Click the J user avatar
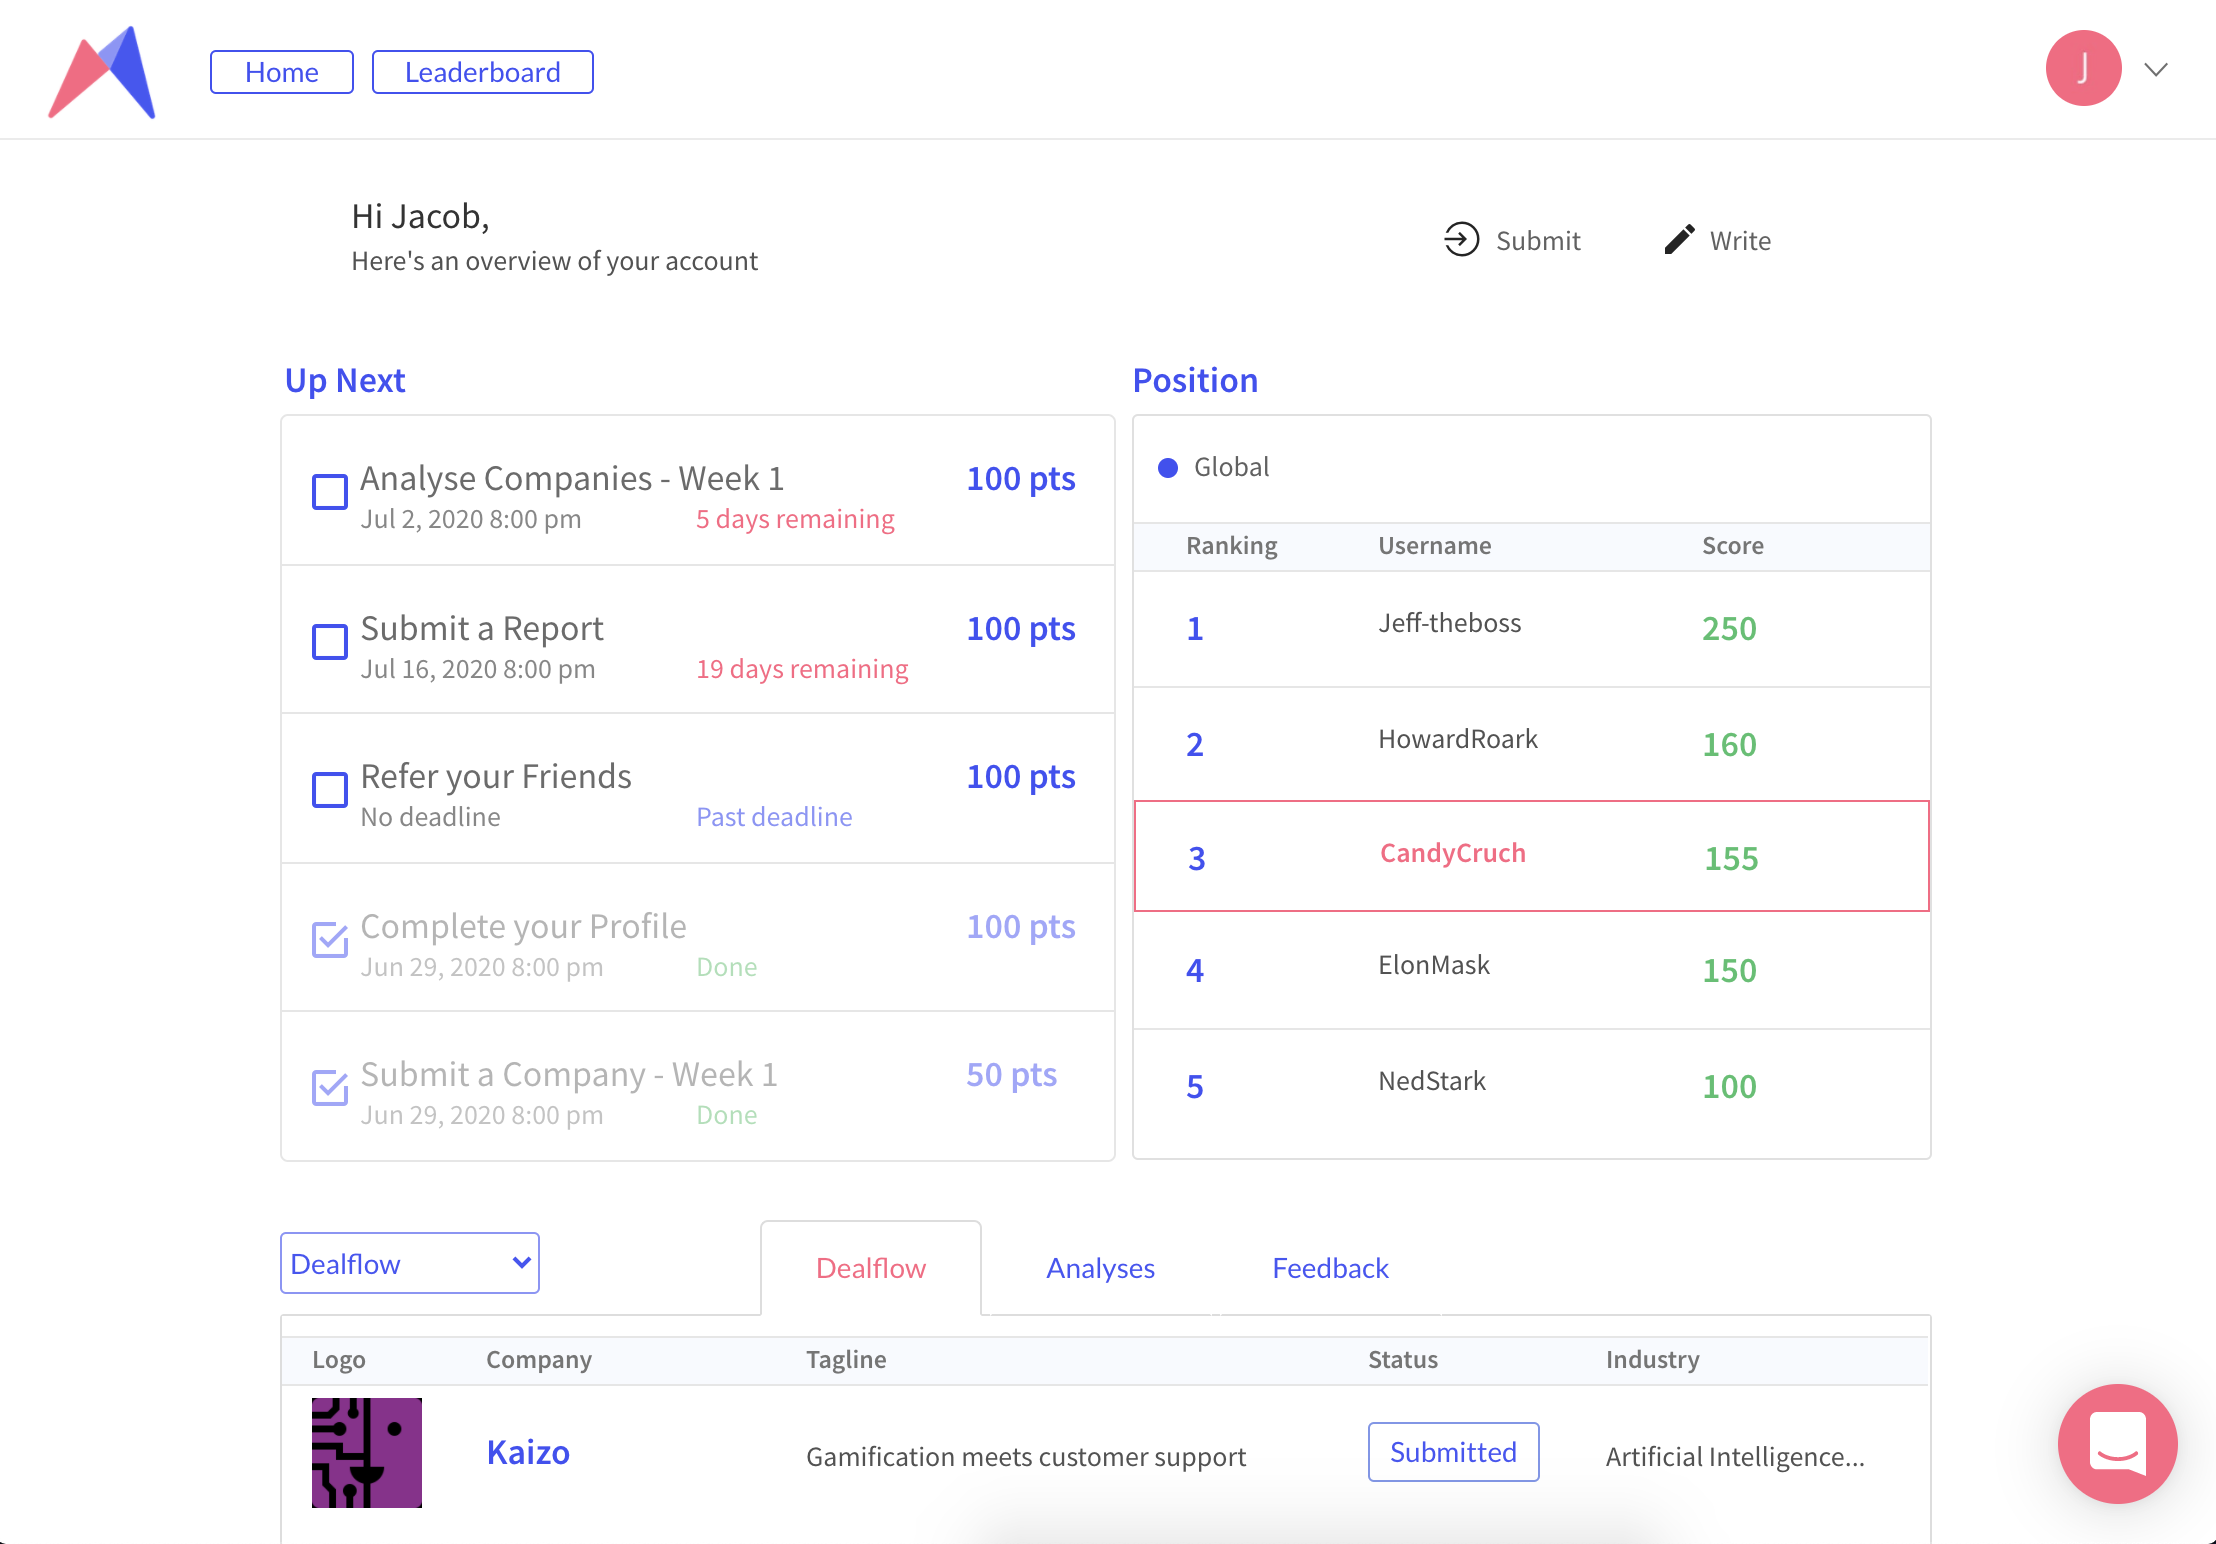Screen dimensions: 2216x1544 [2083, 69]
